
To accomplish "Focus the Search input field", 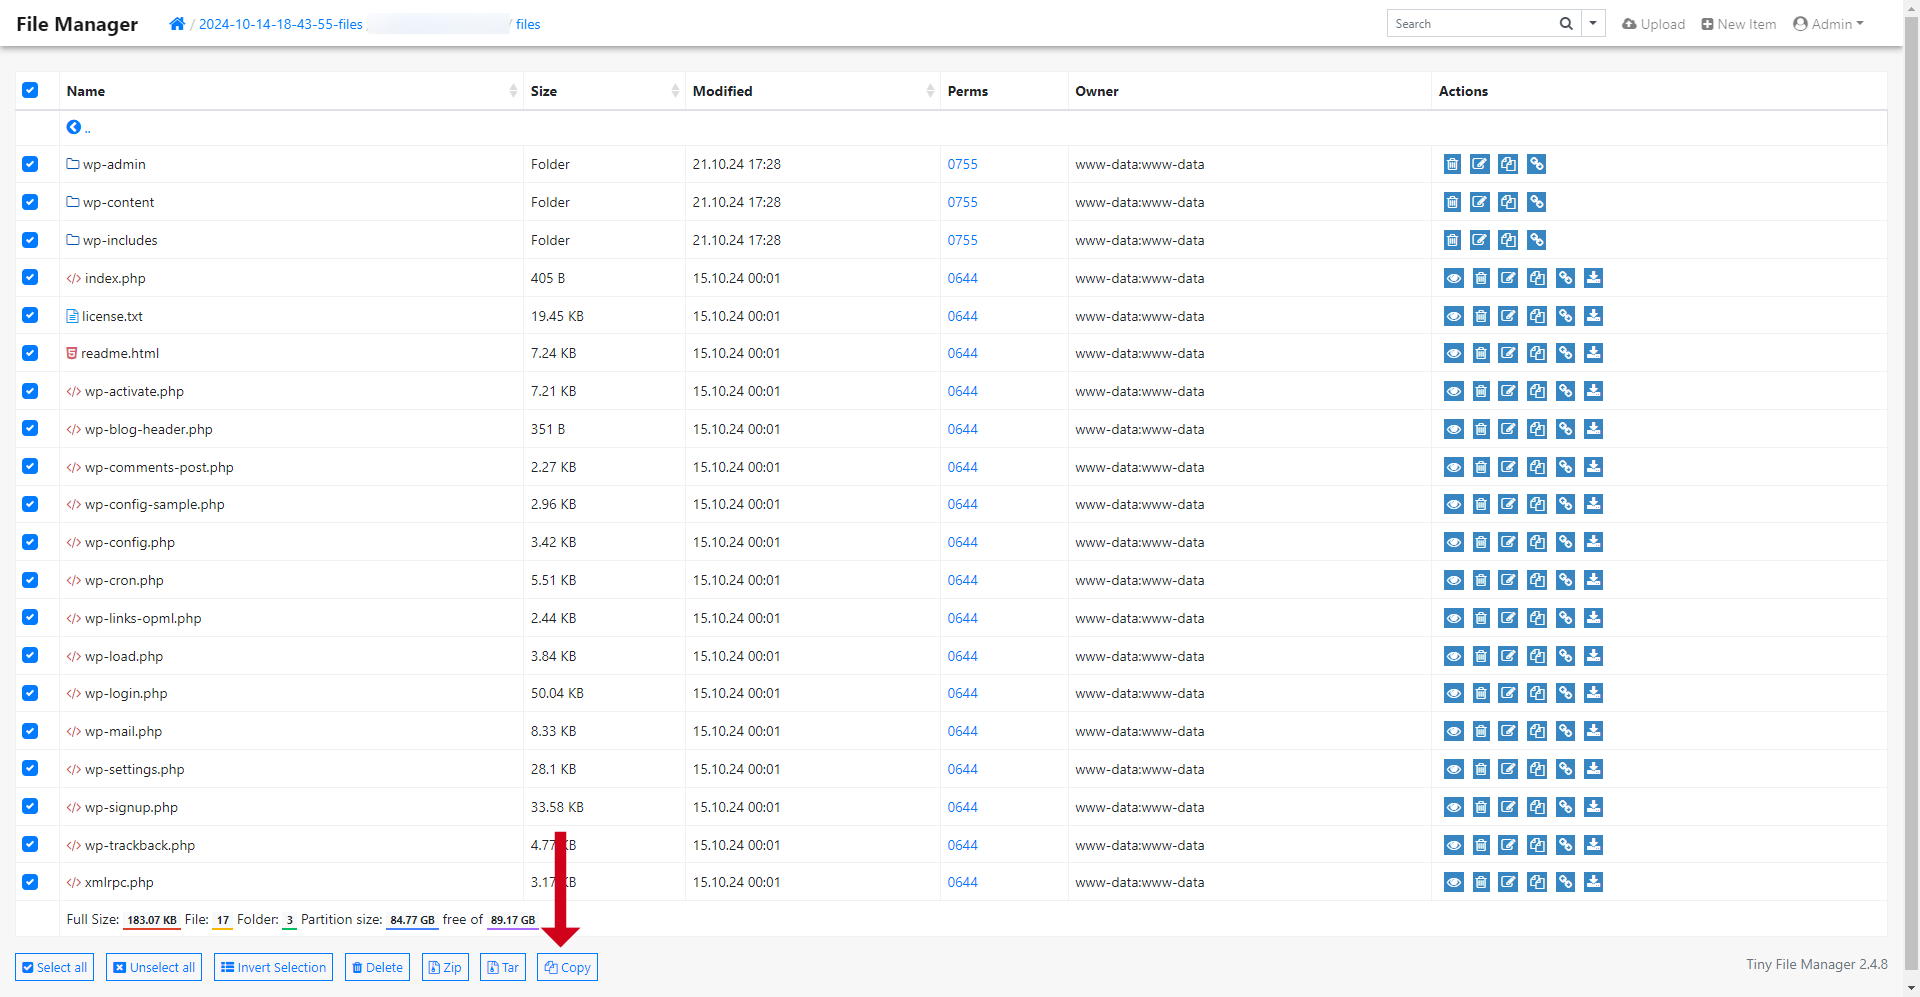I will (x=1470, y=24).
